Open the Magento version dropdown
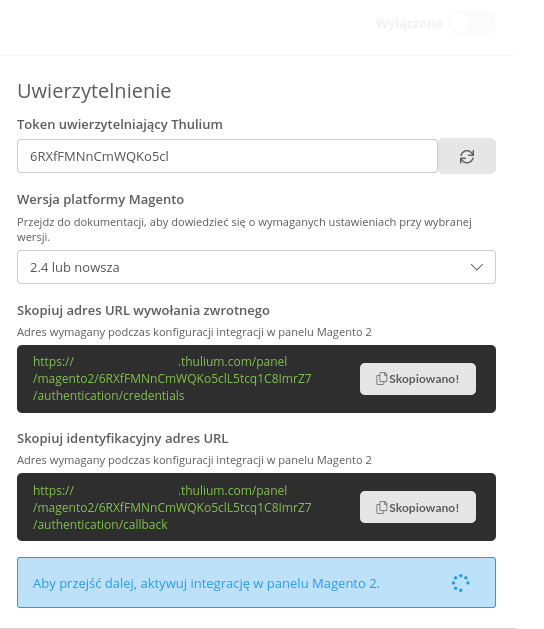 click(x=256, y=267)
